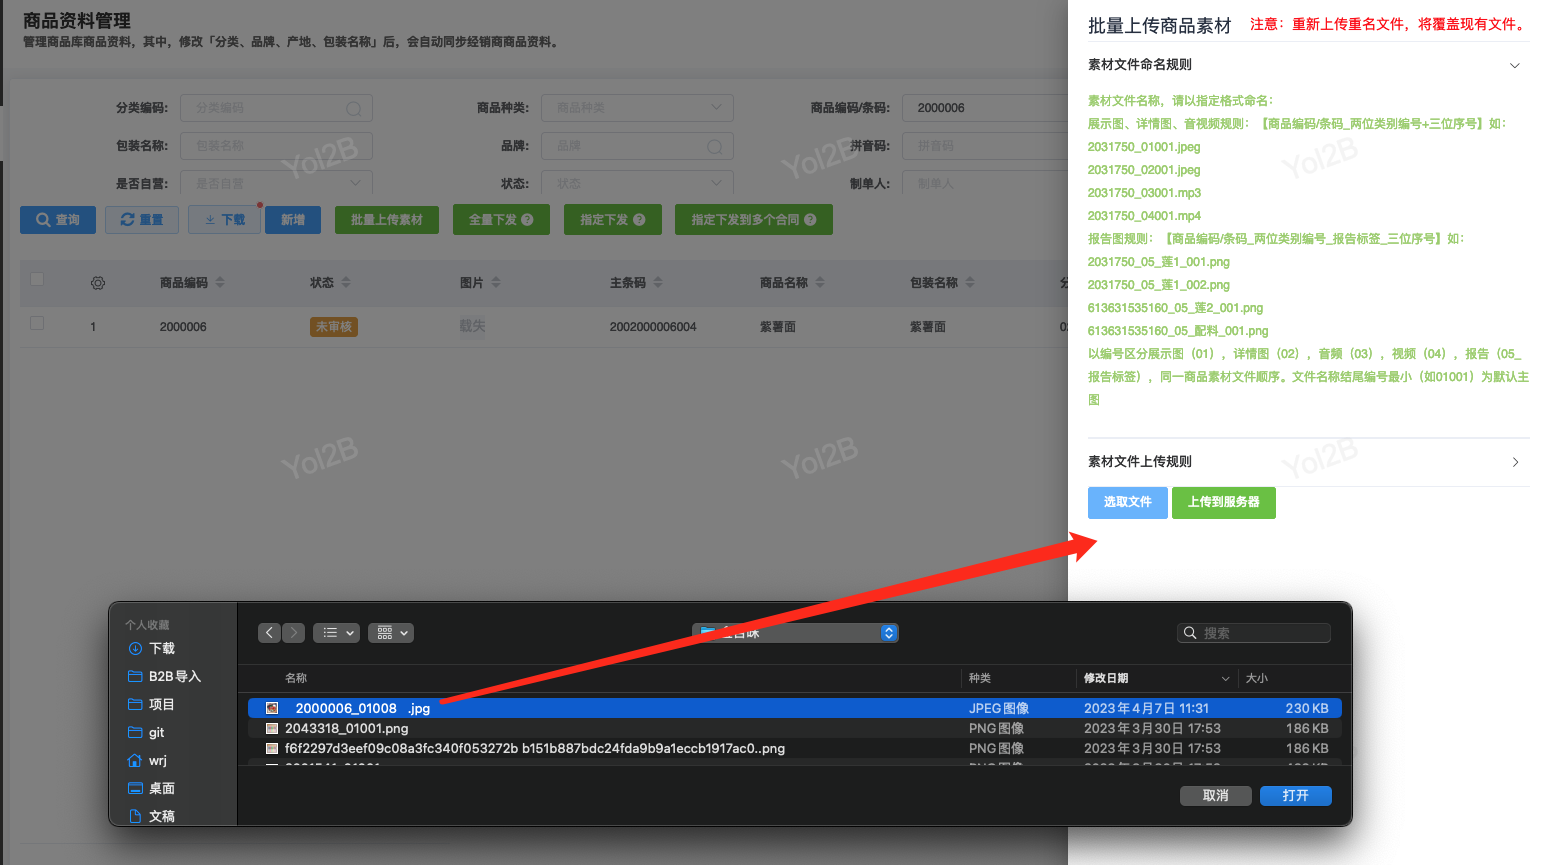This screenshot has width=1548, height=865.
Task: Click file icon of f6f2297d3eef09c08a3fc340f053272b png
Action: pyautogui.click(x=272, y=748)
